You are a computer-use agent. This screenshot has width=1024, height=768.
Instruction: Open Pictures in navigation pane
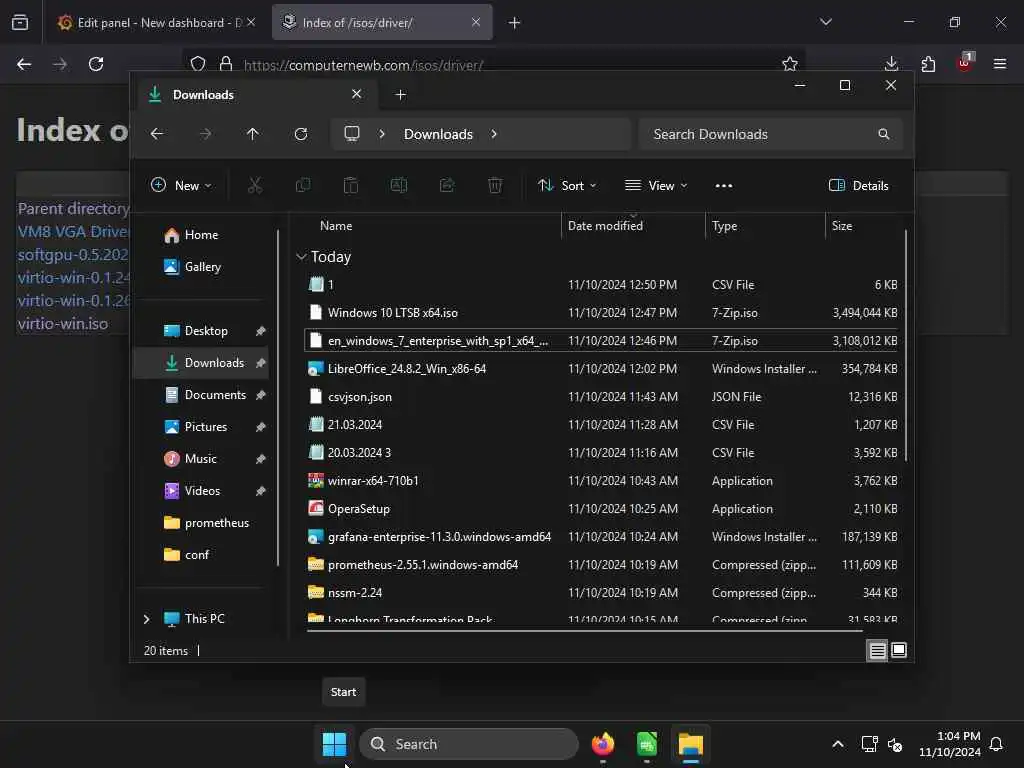pos(206,427)
